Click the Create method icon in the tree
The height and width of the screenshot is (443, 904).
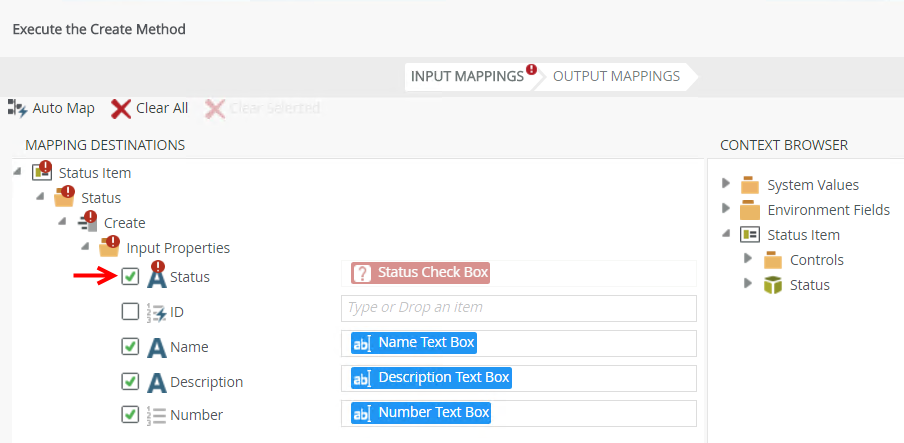point(88,222)
